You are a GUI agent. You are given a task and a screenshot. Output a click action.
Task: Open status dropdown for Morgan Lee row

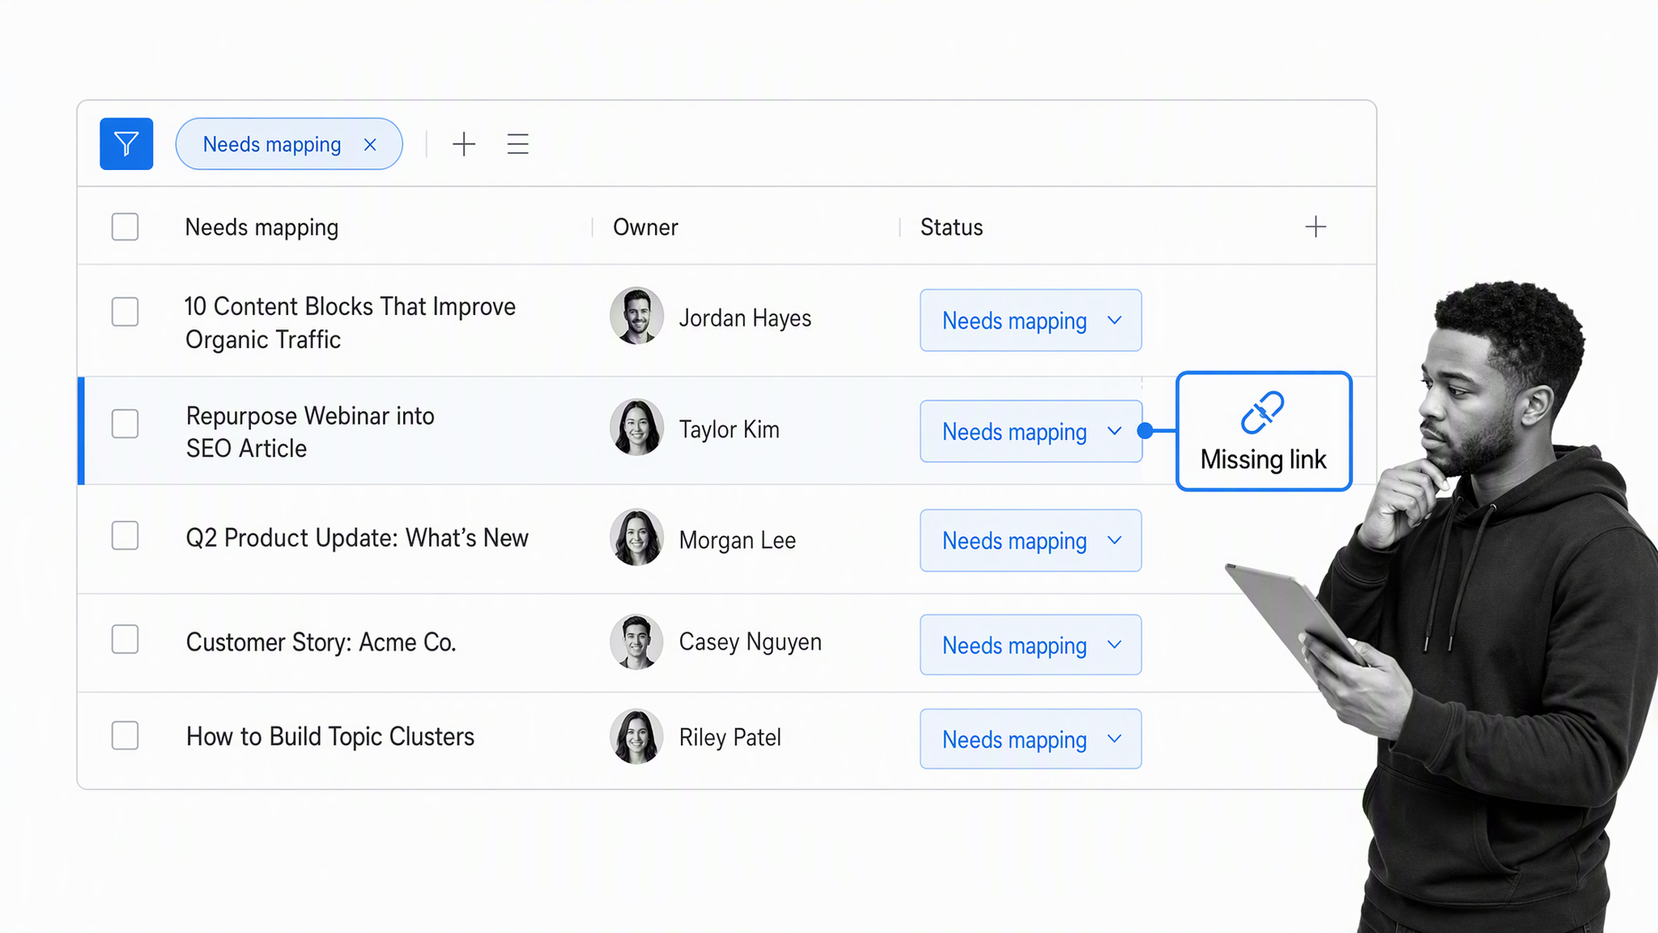(1031, 541)
